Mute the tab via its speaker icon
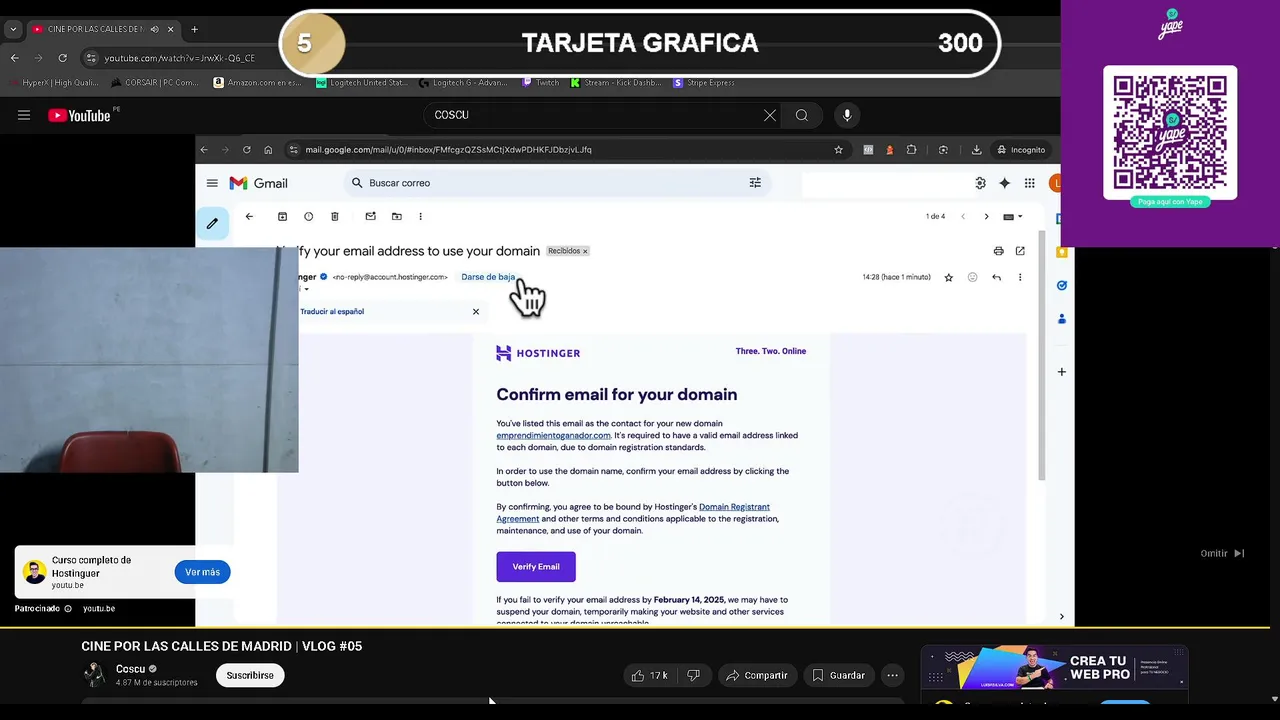 (154, 29)
